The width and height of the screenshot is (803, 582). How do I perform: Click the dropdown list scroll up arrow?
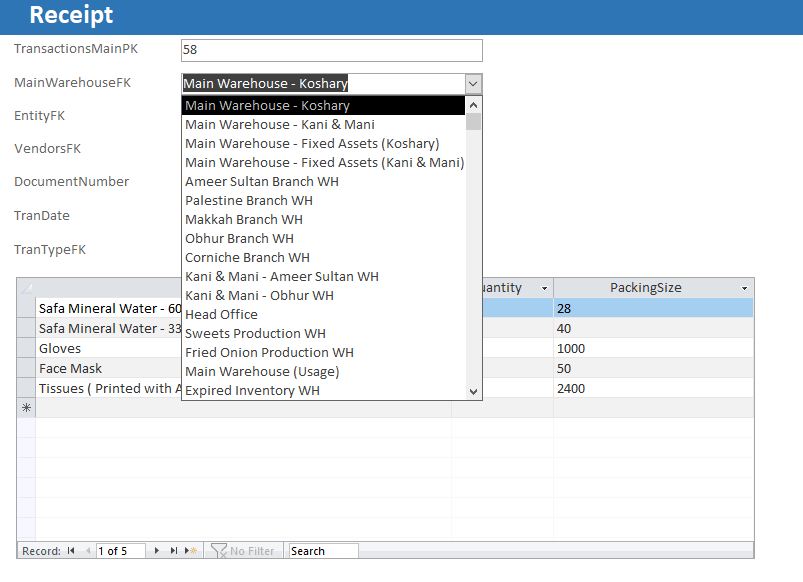click(474, 105)
